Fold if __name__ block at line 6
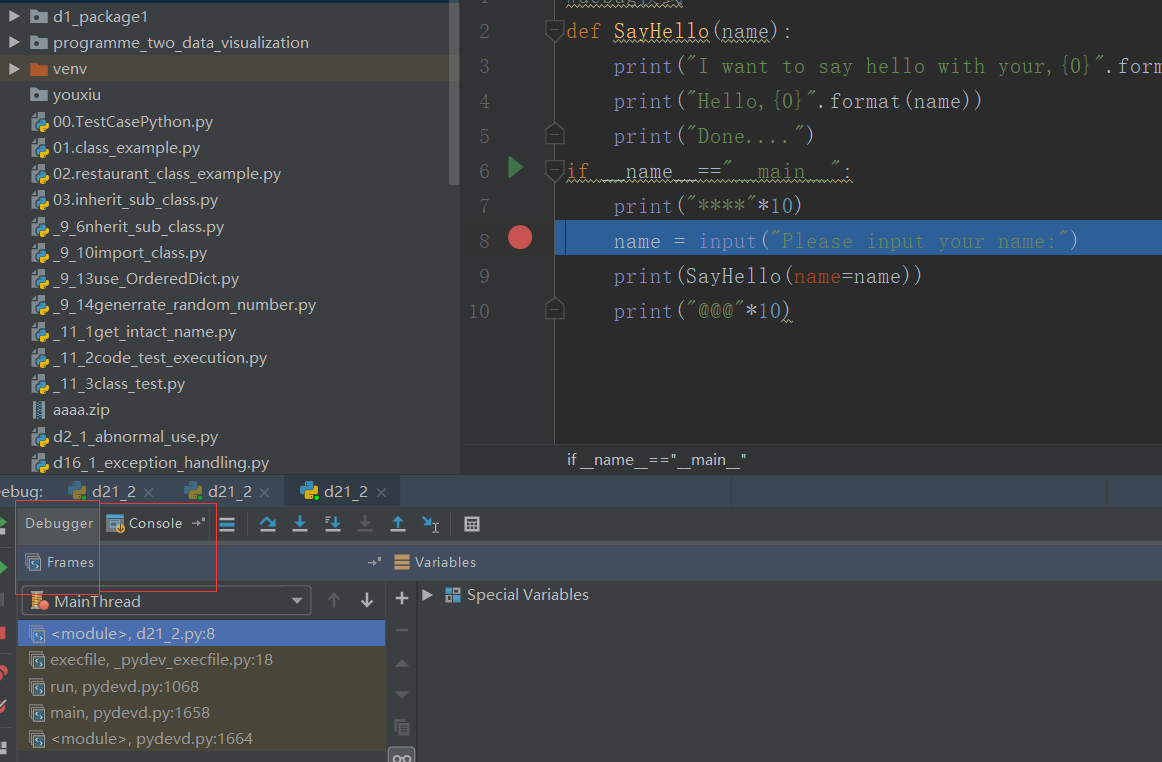Image resolution: width=1162 pixels, height=762 pixels. pos(554,171)
